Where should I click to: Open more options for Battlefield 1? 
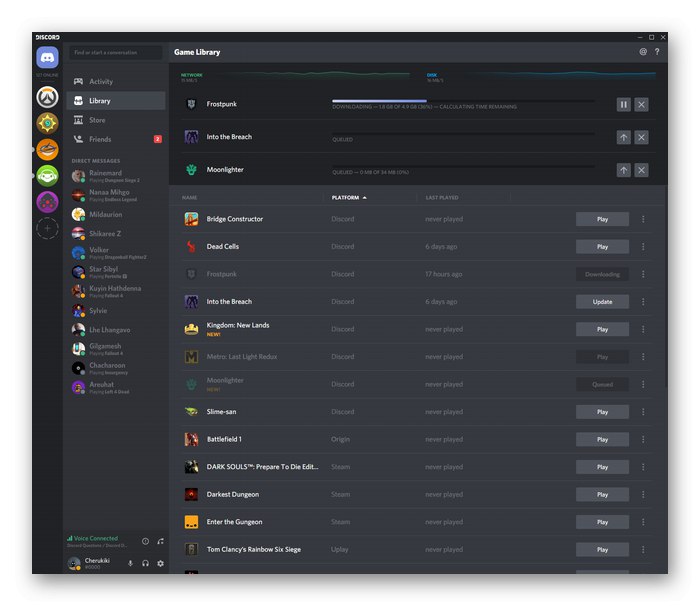tap(643, 439)
